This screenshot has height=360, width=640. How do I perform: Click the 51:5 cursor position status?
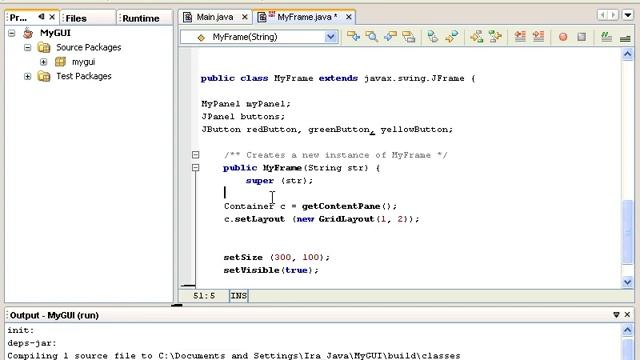coord(204,296)
